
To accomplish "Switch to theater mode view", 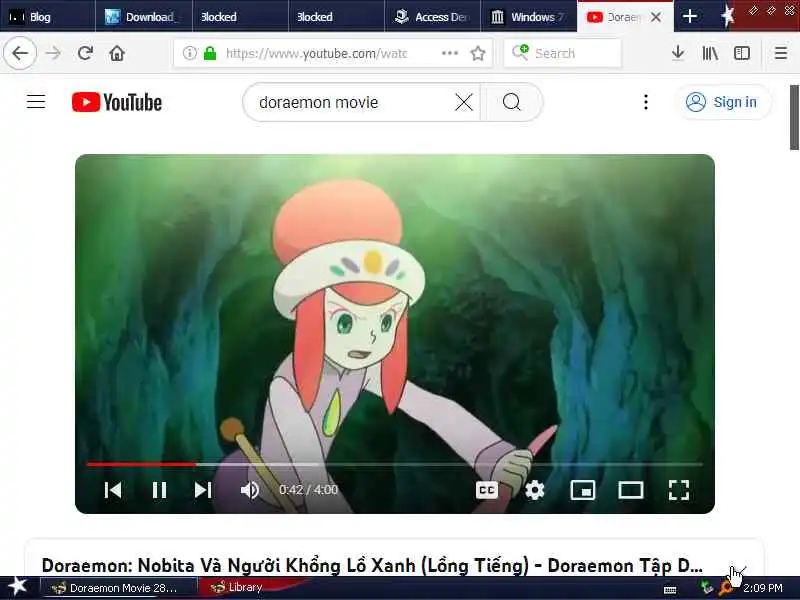I will (x=631, y=490).
